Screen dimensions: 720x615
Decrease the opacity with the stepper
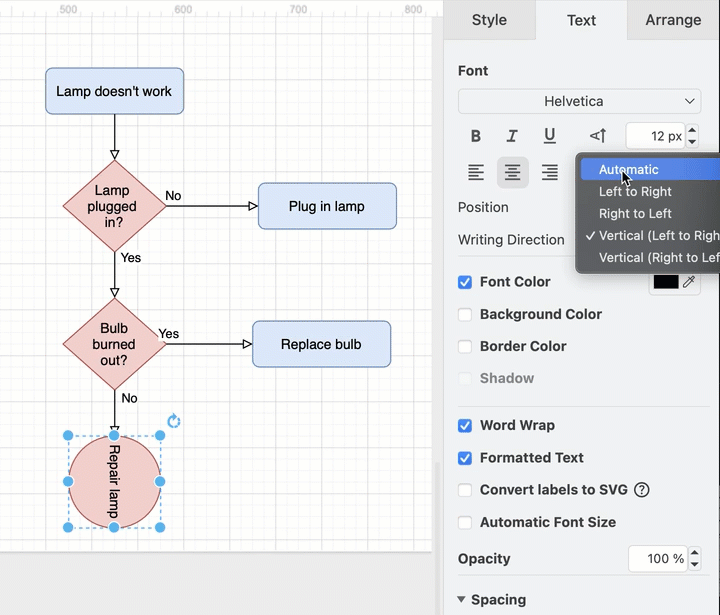pos(695,564)
